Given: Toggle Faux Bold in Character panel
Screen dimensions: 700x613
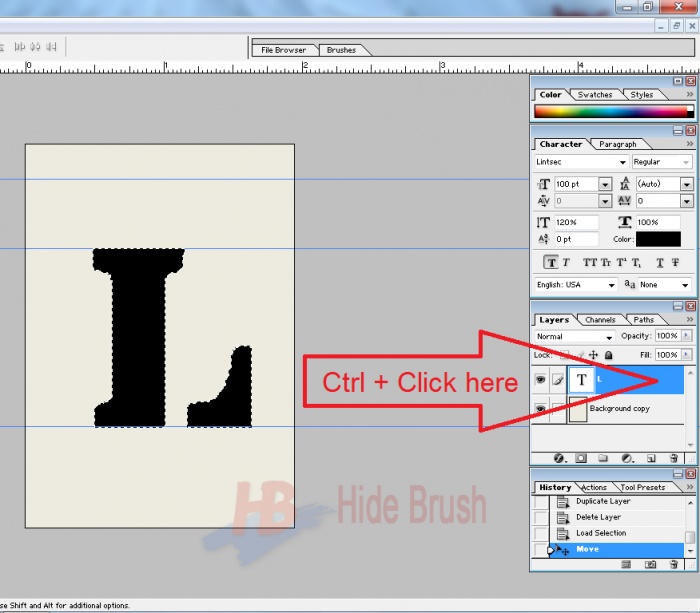Looking at the screenshot, I should [x=551, y=263].
